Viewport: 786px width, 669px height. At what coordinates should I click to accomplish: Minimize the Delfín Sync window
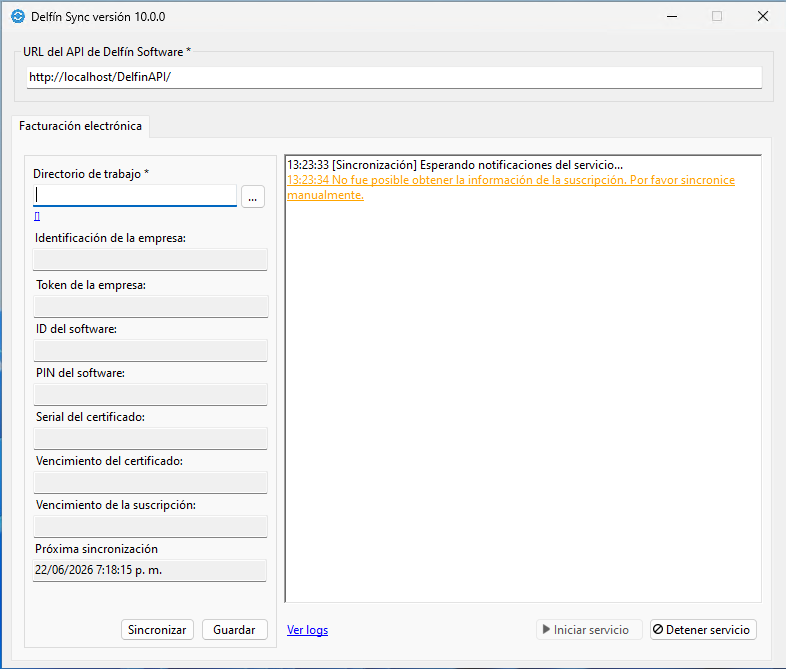(x=672, y=17)
